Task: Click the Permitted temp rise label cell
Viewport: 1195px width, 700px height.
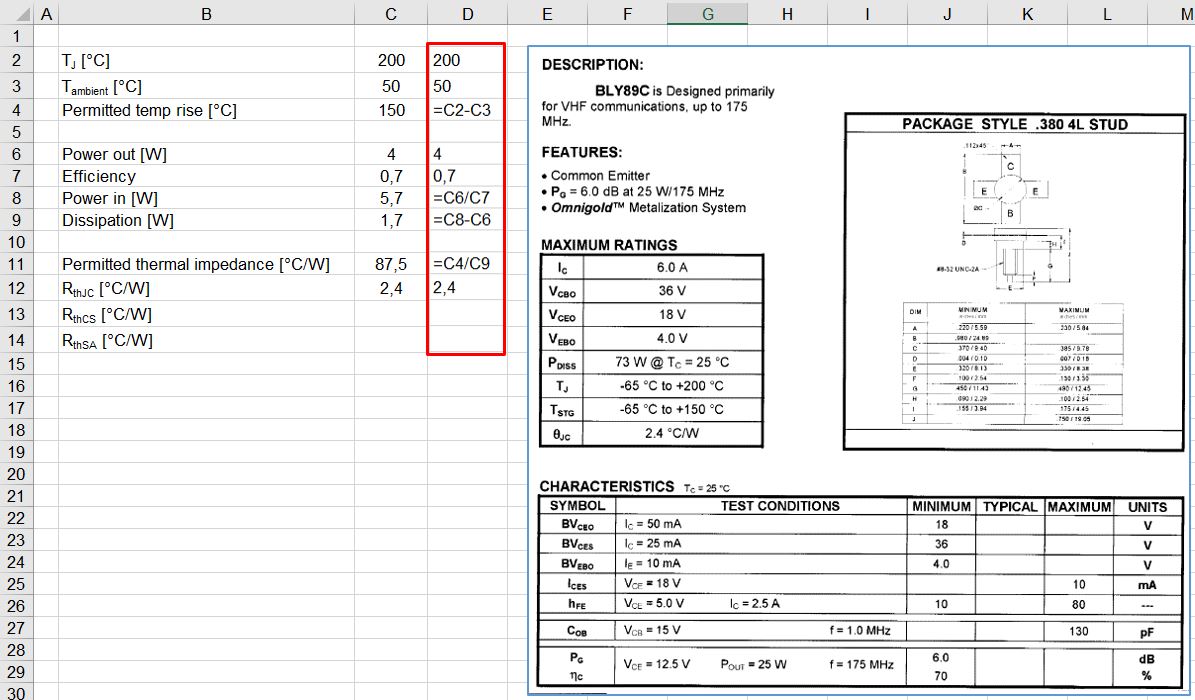Action: 150,110
